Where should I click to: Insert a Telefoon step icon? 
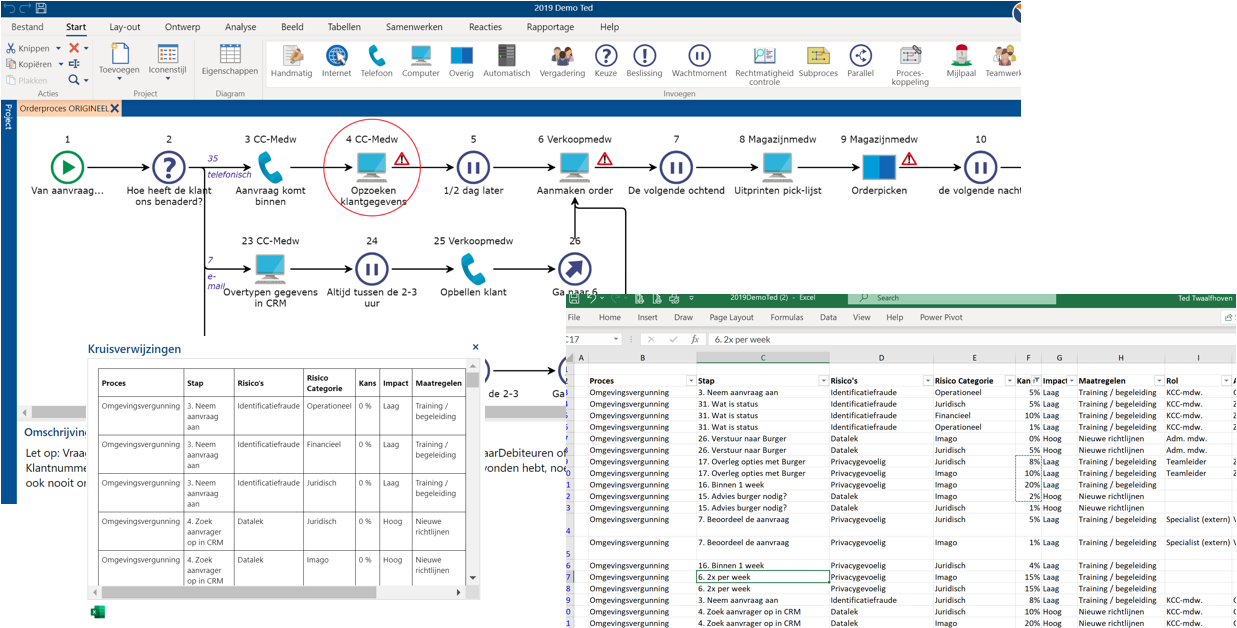click(377, 60)
